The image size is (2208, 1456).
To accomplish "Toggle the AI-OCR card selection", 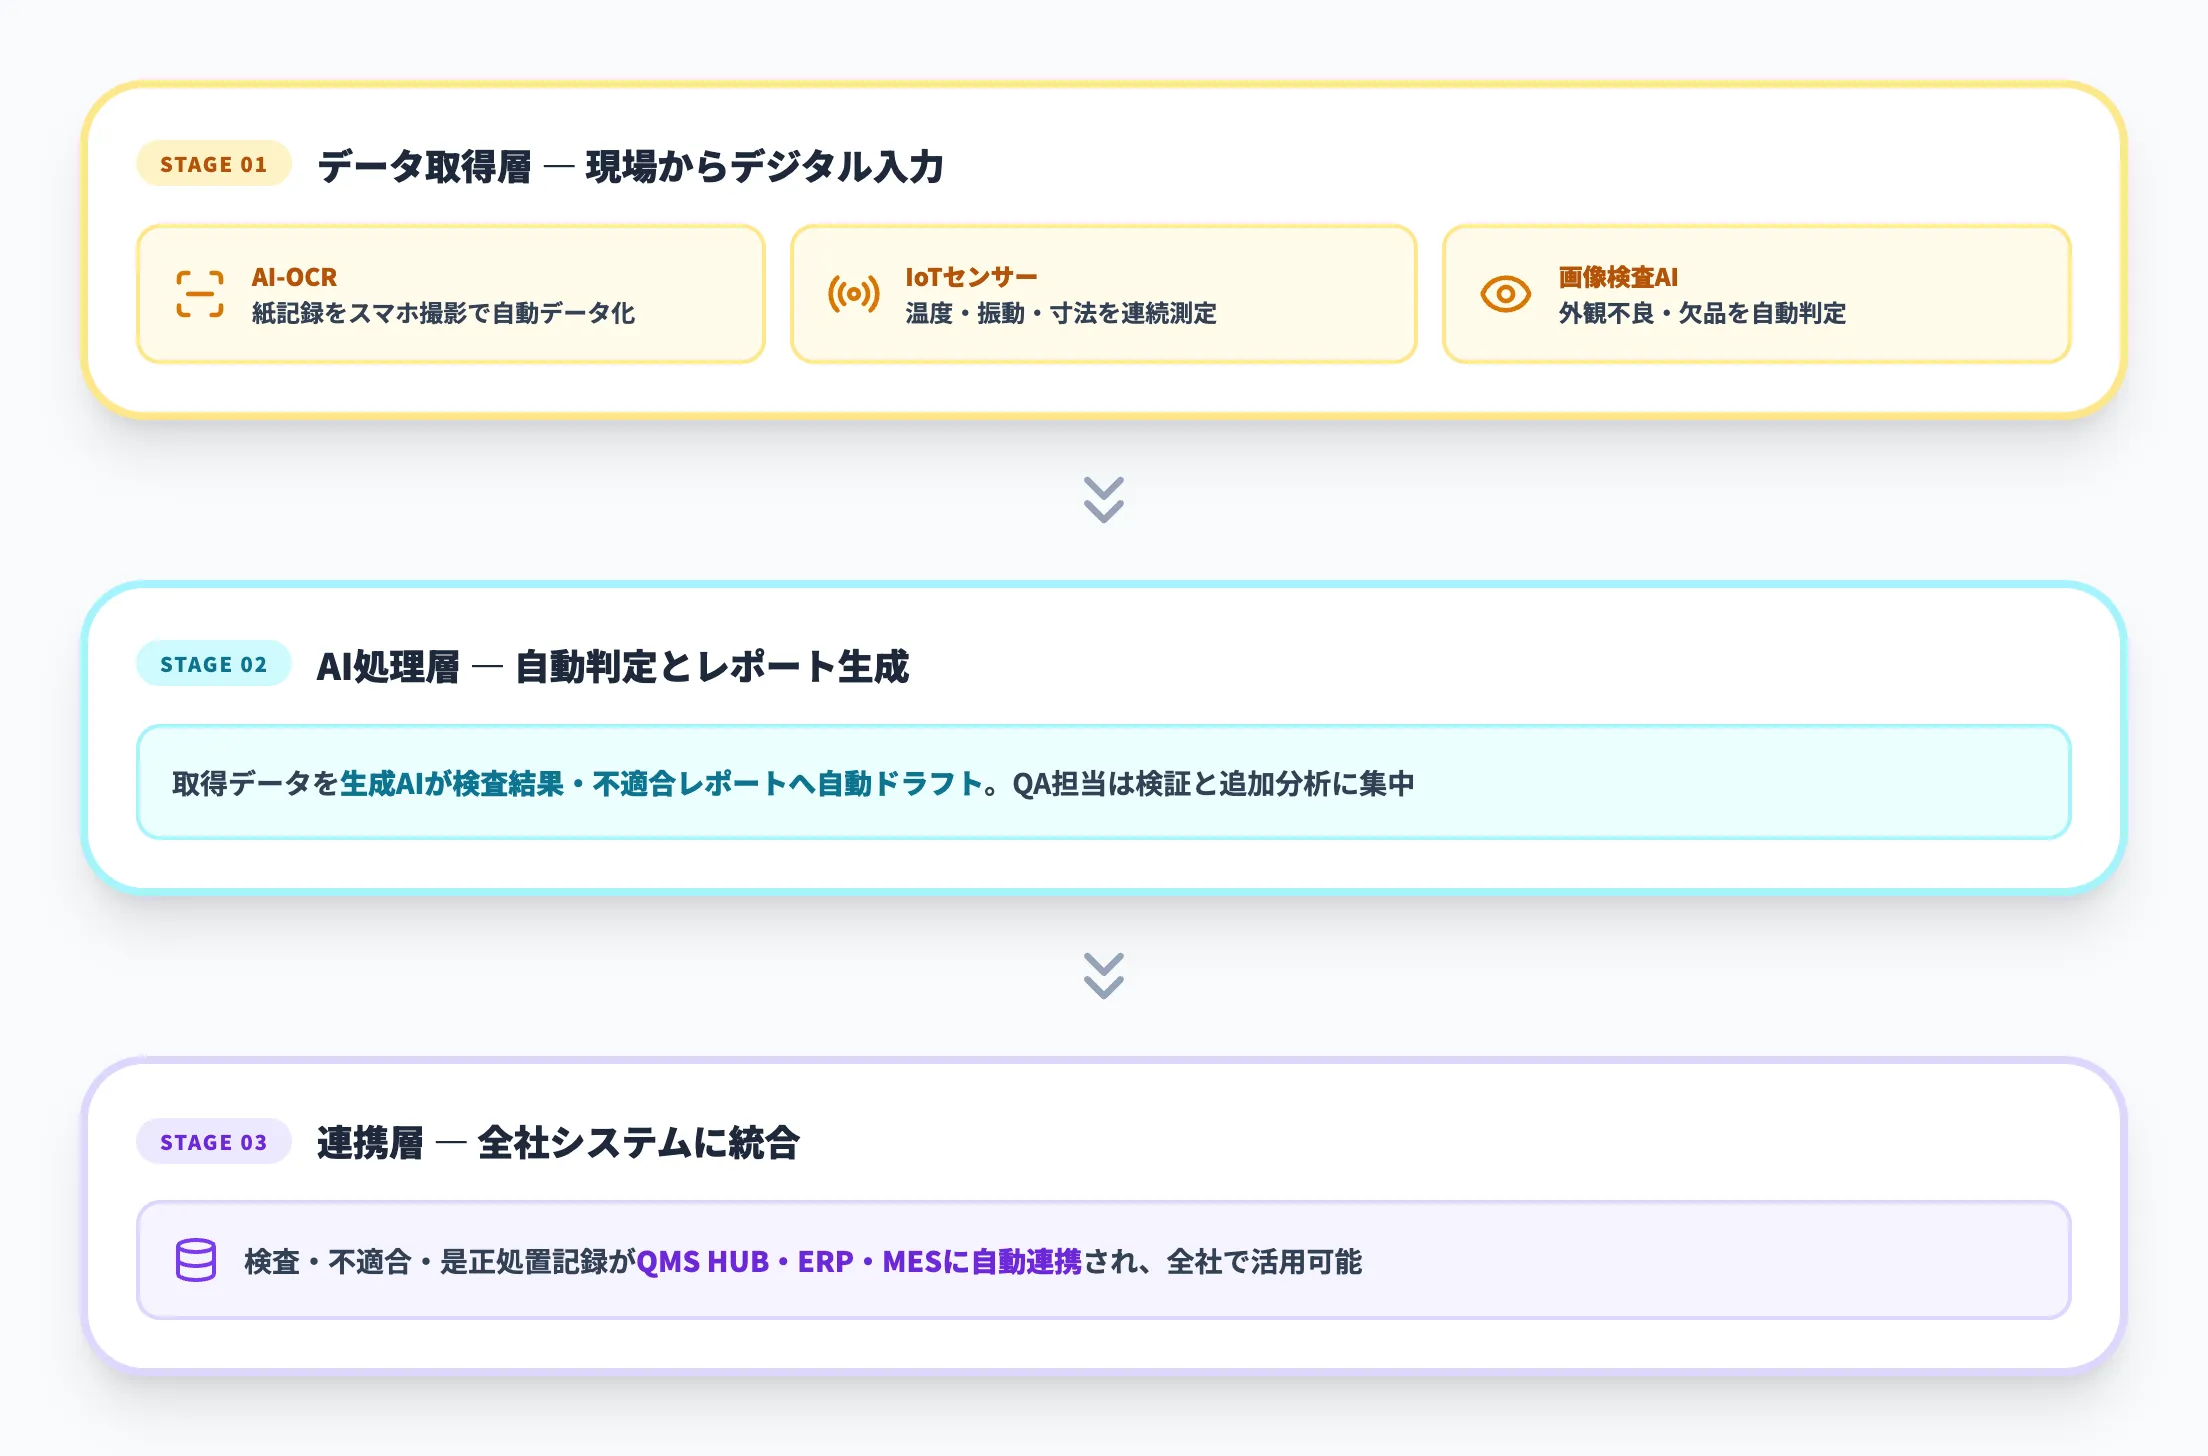I will click(x=450, y=293).
